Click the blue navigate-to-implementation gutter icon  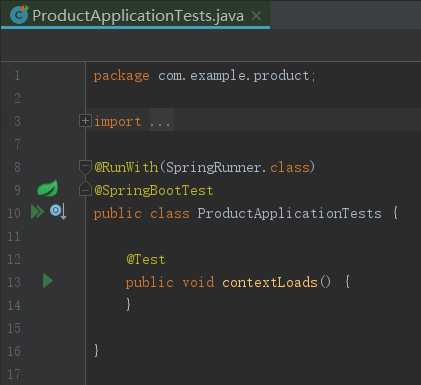click(58, 212)
